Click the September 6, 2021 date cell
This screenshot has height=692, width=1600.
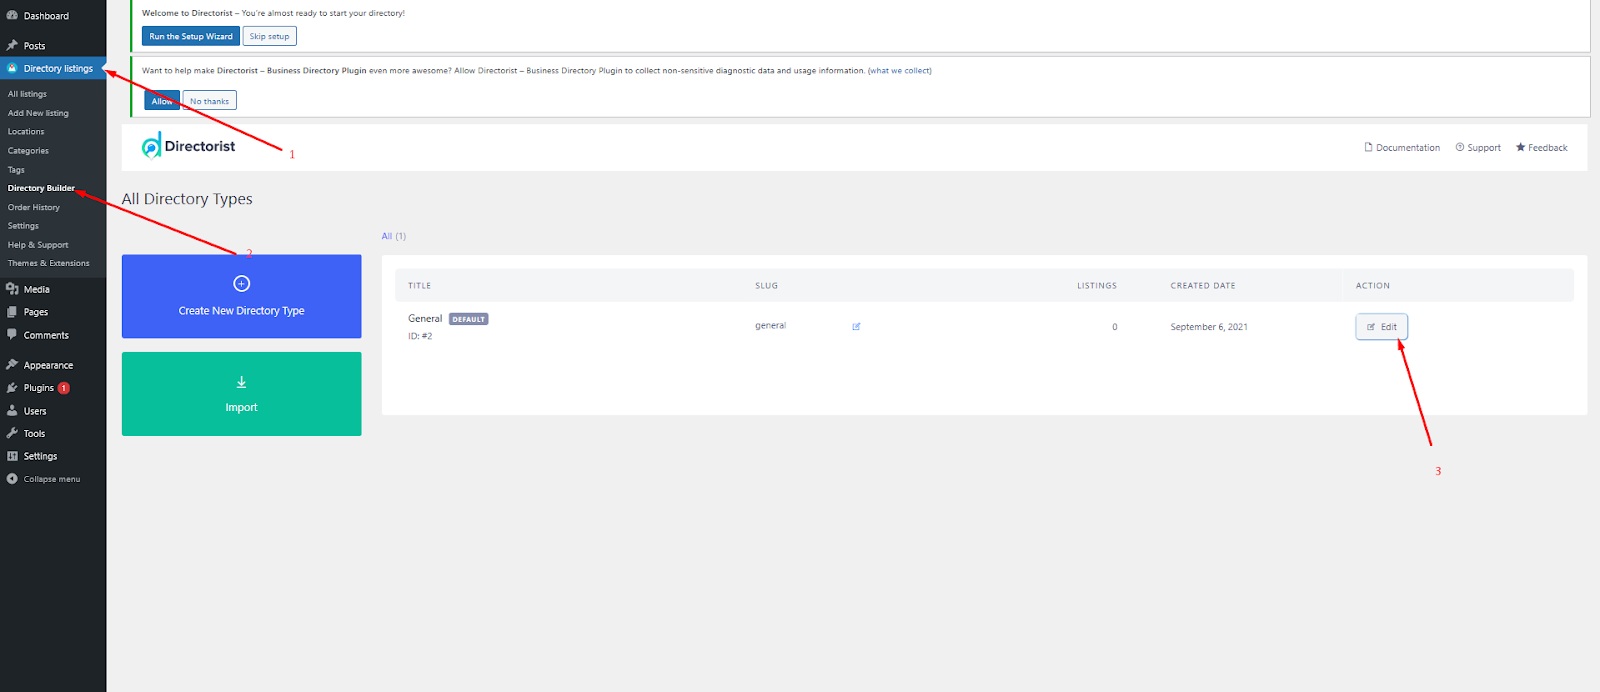[1209, 327]
